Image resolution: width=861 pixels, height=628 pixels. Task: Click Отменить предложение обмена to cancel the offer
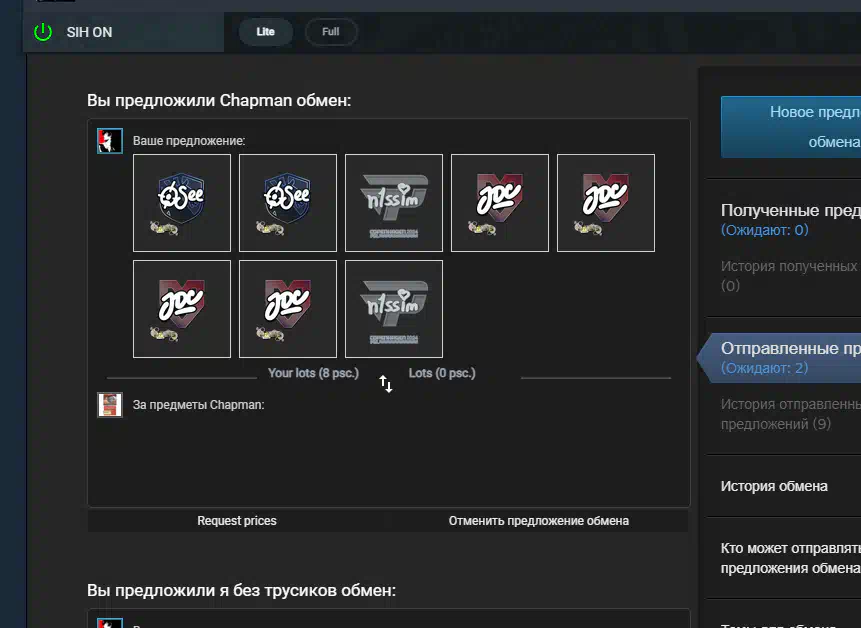pyautogui.click(x=539, y=521)
